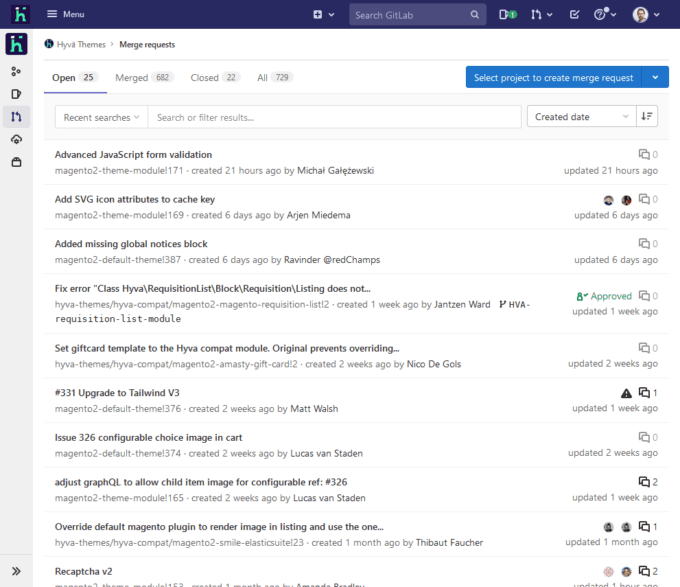The image size is (680, 587).
Task: Open Added missing global notices block
Action: coord(131,244)
